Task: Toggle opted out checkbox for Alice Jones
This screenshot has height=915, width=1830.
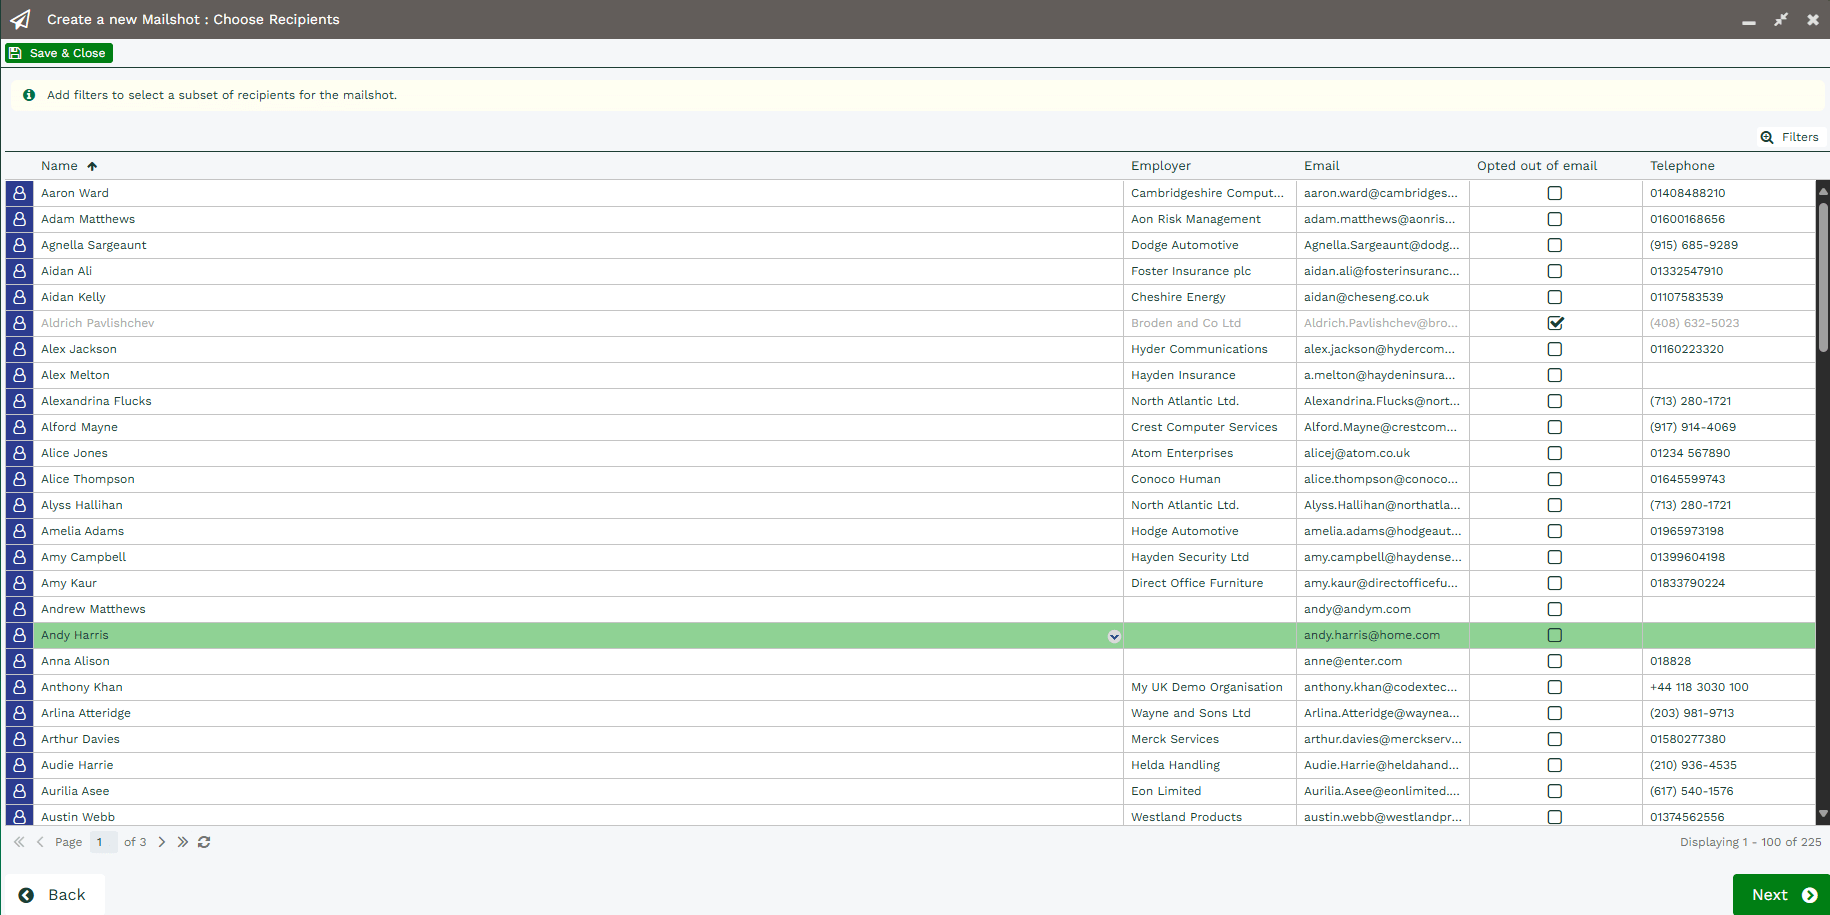Action: (1555, 453)
